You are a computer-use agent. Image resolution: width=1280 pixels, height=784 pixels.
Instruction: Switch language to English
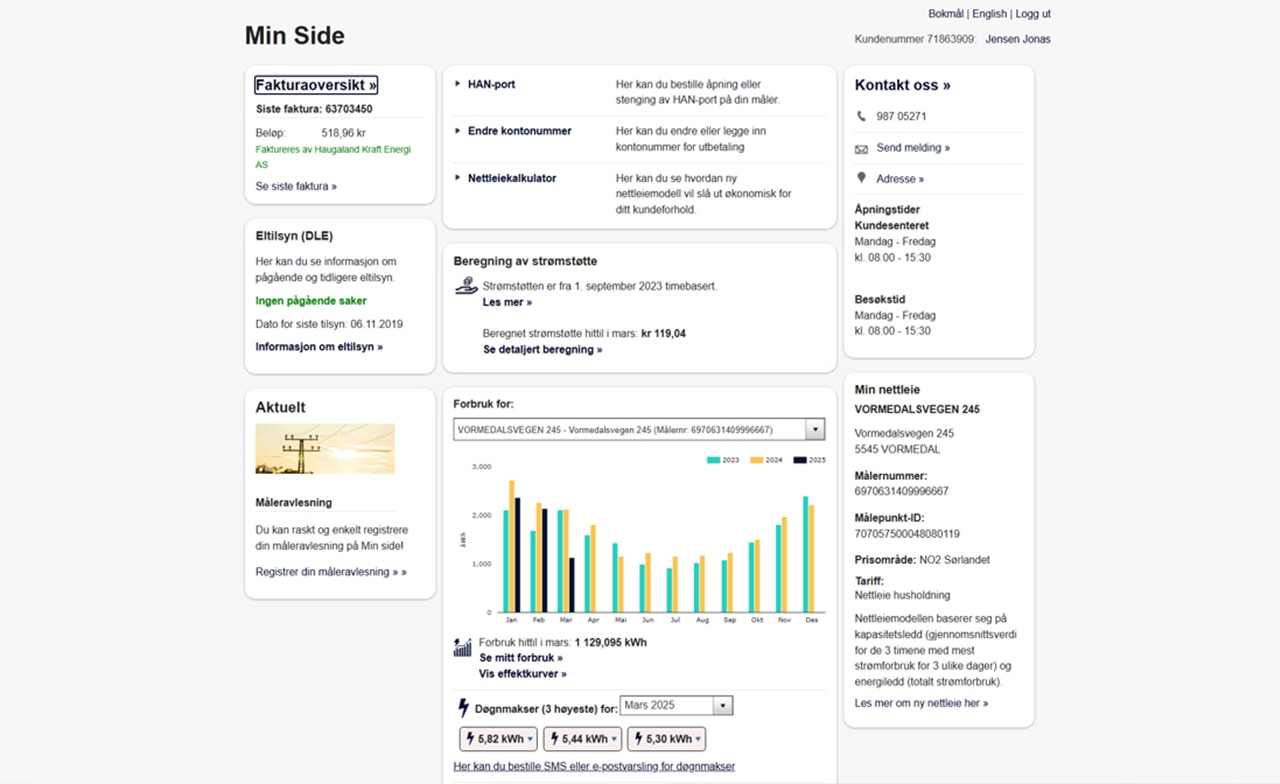[x=989, y=13]
